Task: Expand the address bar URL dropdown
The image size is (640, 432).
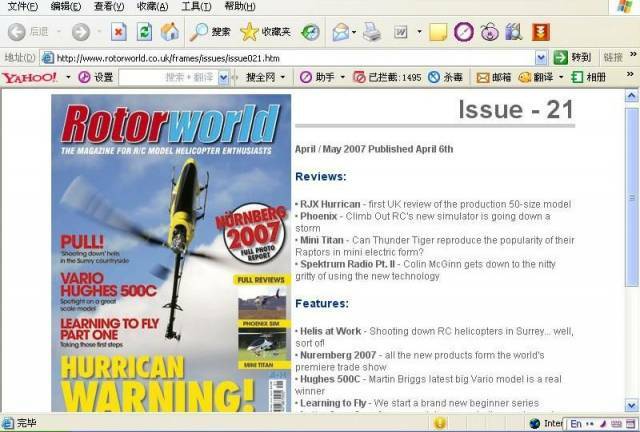Action: [x=541, y=58]
